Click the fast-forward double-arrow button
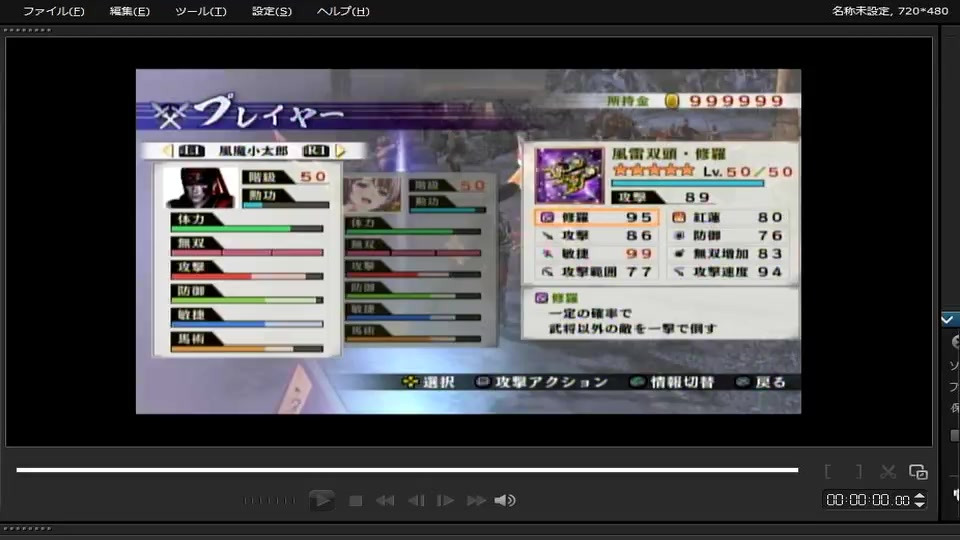The height and width of the screenshot is (540, 960). coord(476,501)
